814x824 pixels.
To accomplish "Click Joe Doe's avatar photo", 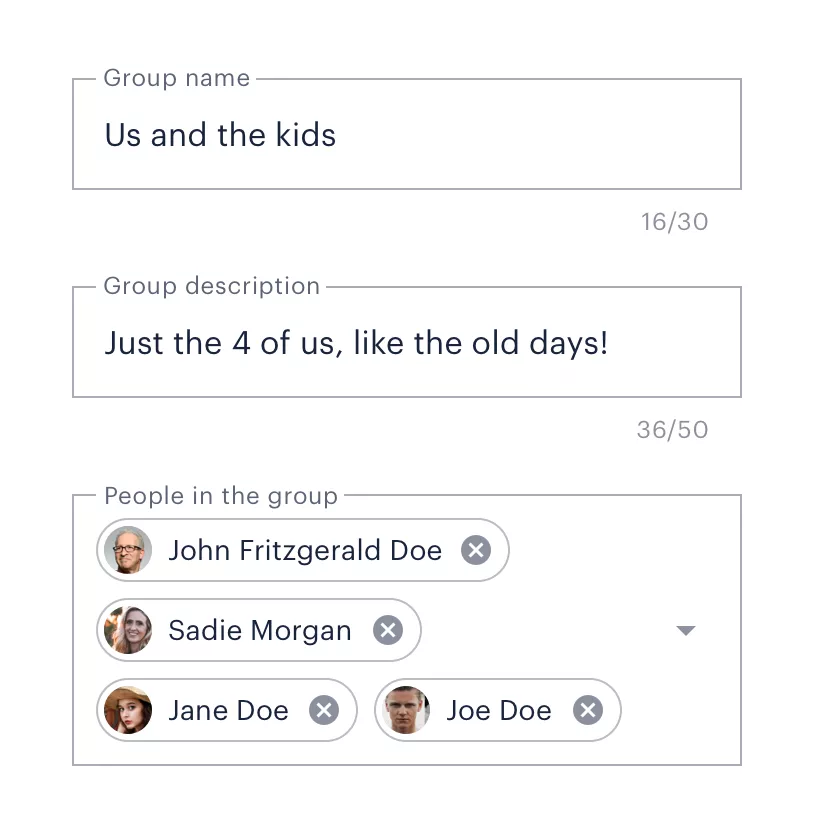I will 406,710.
